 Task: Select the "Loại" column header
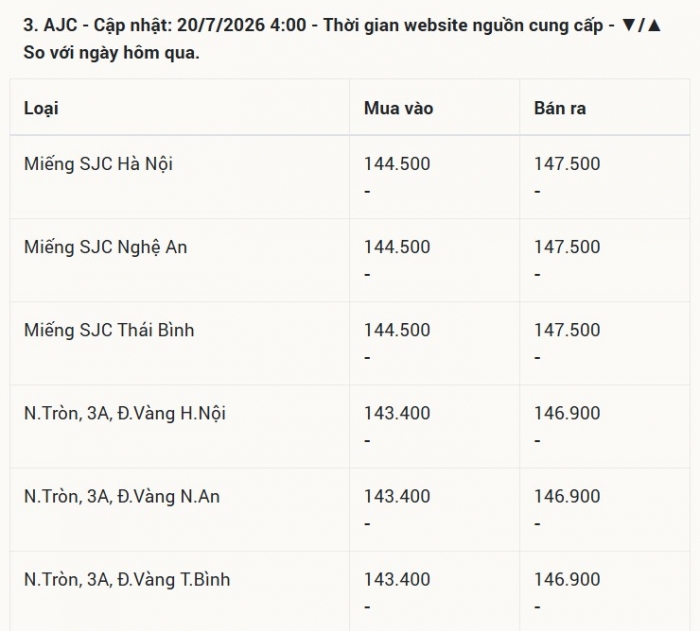(x=41, y=109)
